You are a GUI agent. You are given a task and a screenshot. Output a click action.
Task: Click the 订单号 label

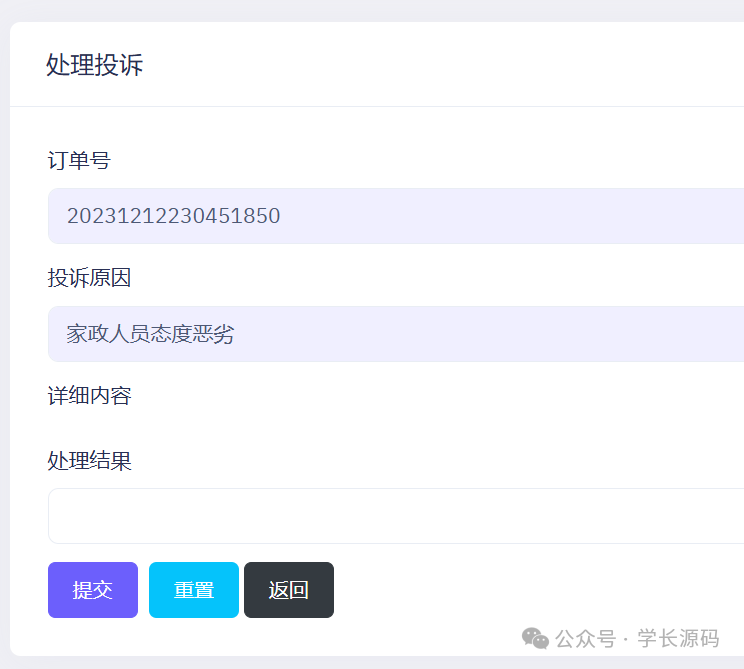79,160
